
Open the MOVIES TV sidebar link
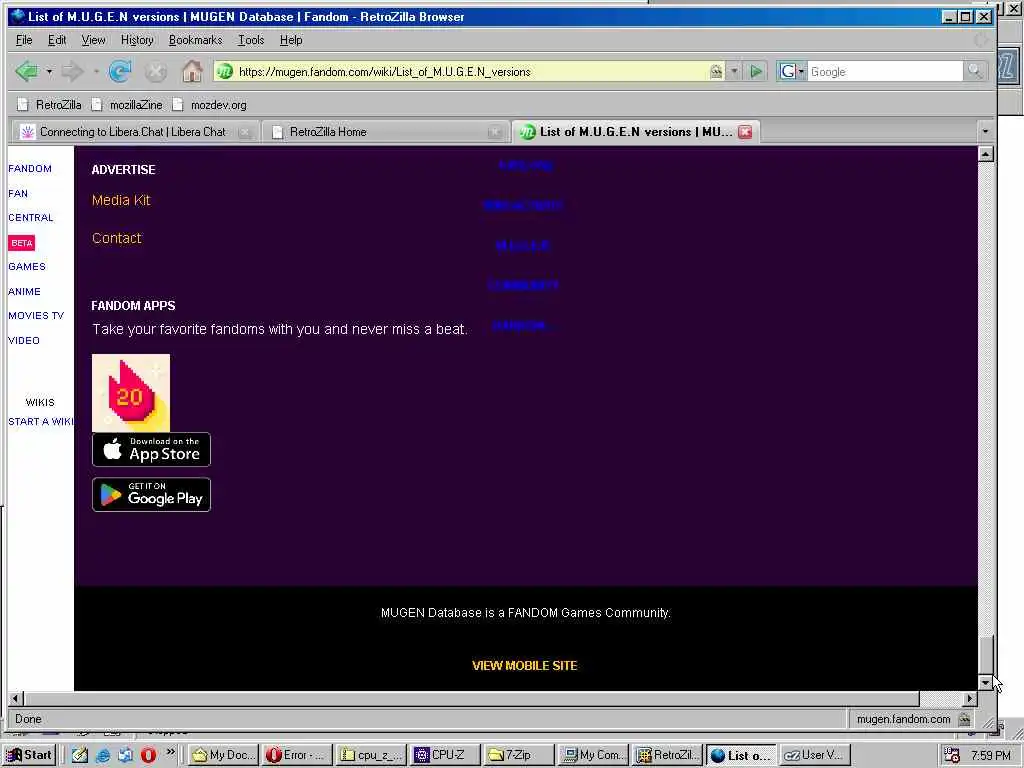[x=36, y=315]
